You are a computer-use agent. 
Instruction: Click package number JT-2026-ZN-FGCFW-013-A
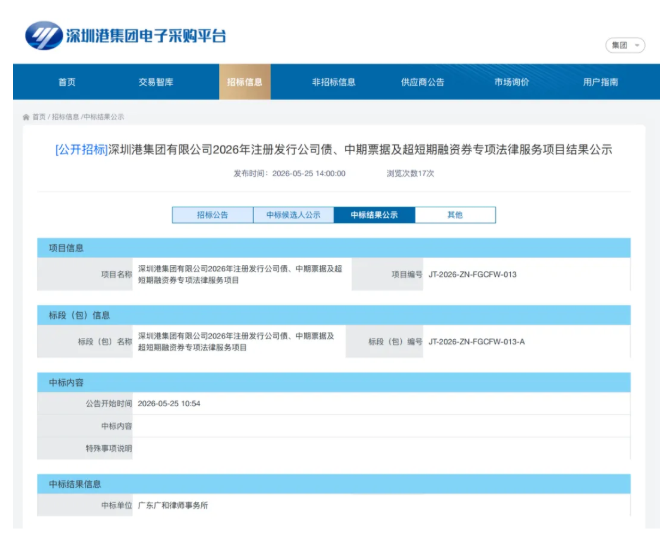477,342
